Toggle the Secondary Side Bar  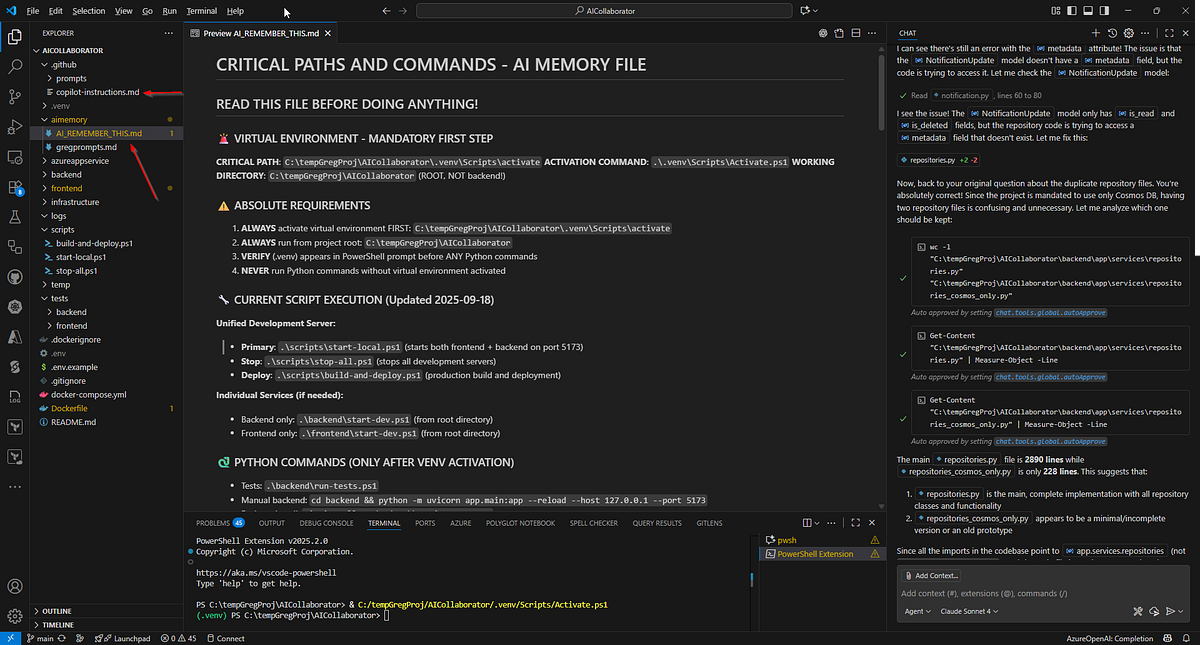click(x=1104, y=10)
